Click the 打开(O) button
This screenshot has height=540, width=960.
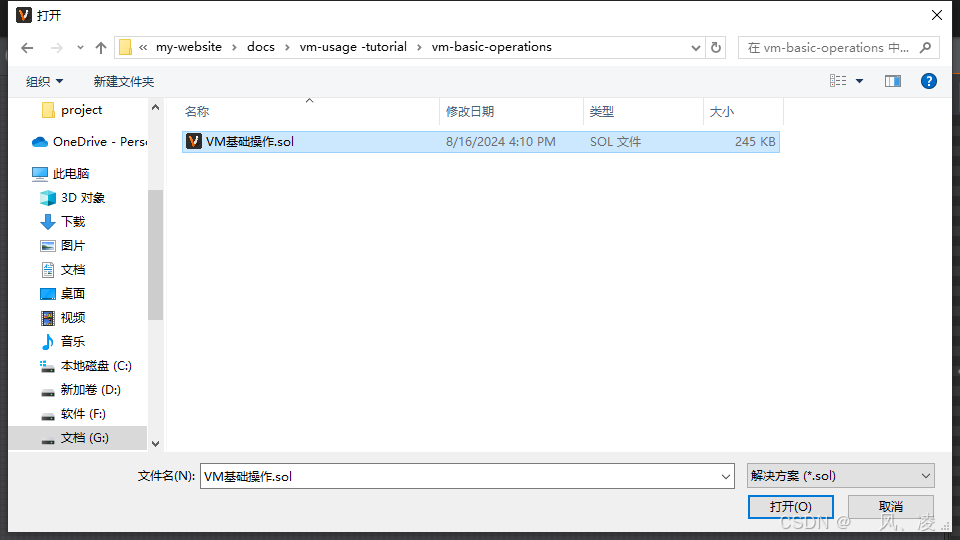[x=790, y=507]
